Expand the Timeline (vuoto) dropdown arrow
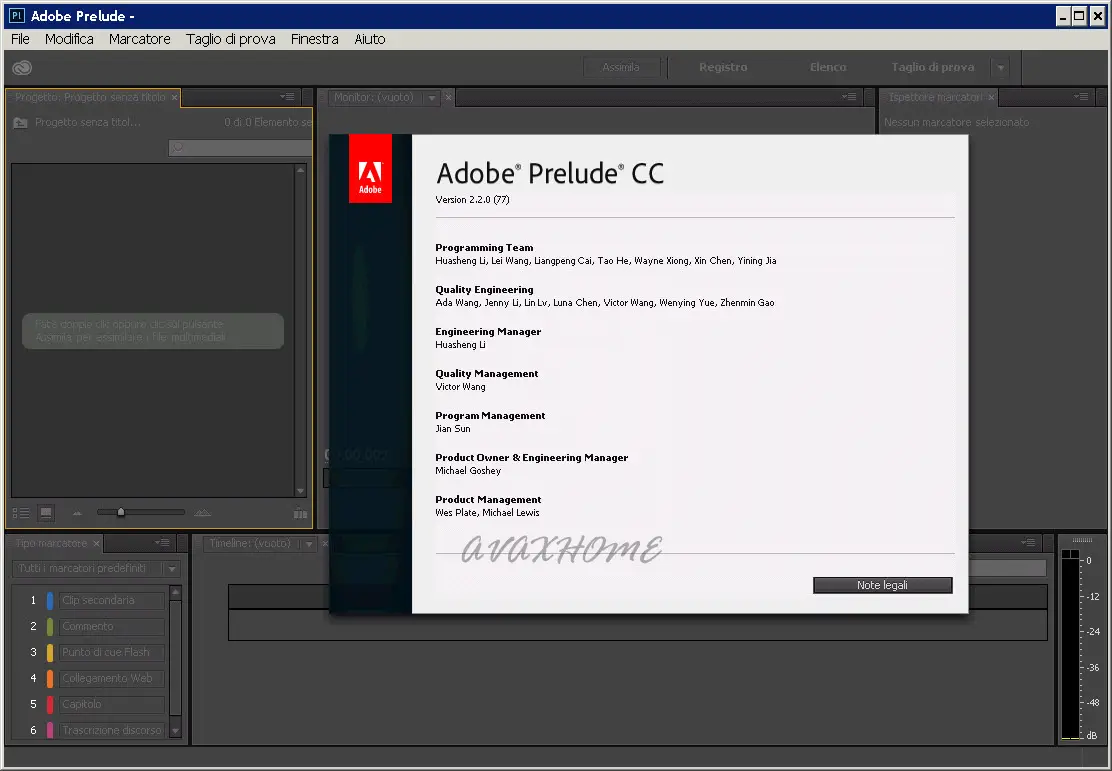 [309, 544]
